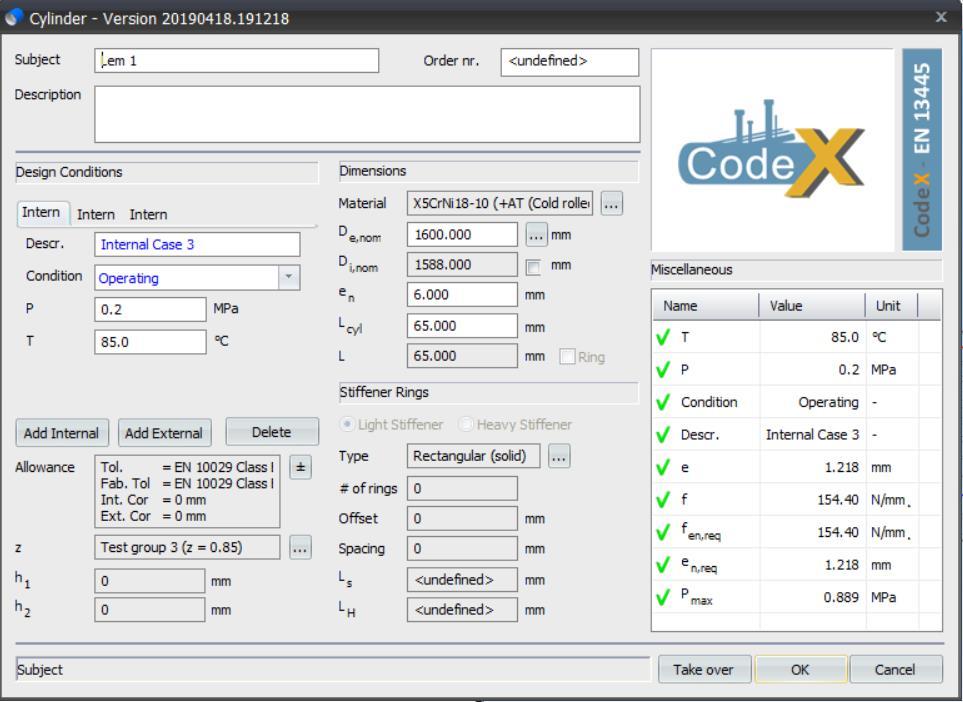Click the L field 65.000

[x=462, y=356]
